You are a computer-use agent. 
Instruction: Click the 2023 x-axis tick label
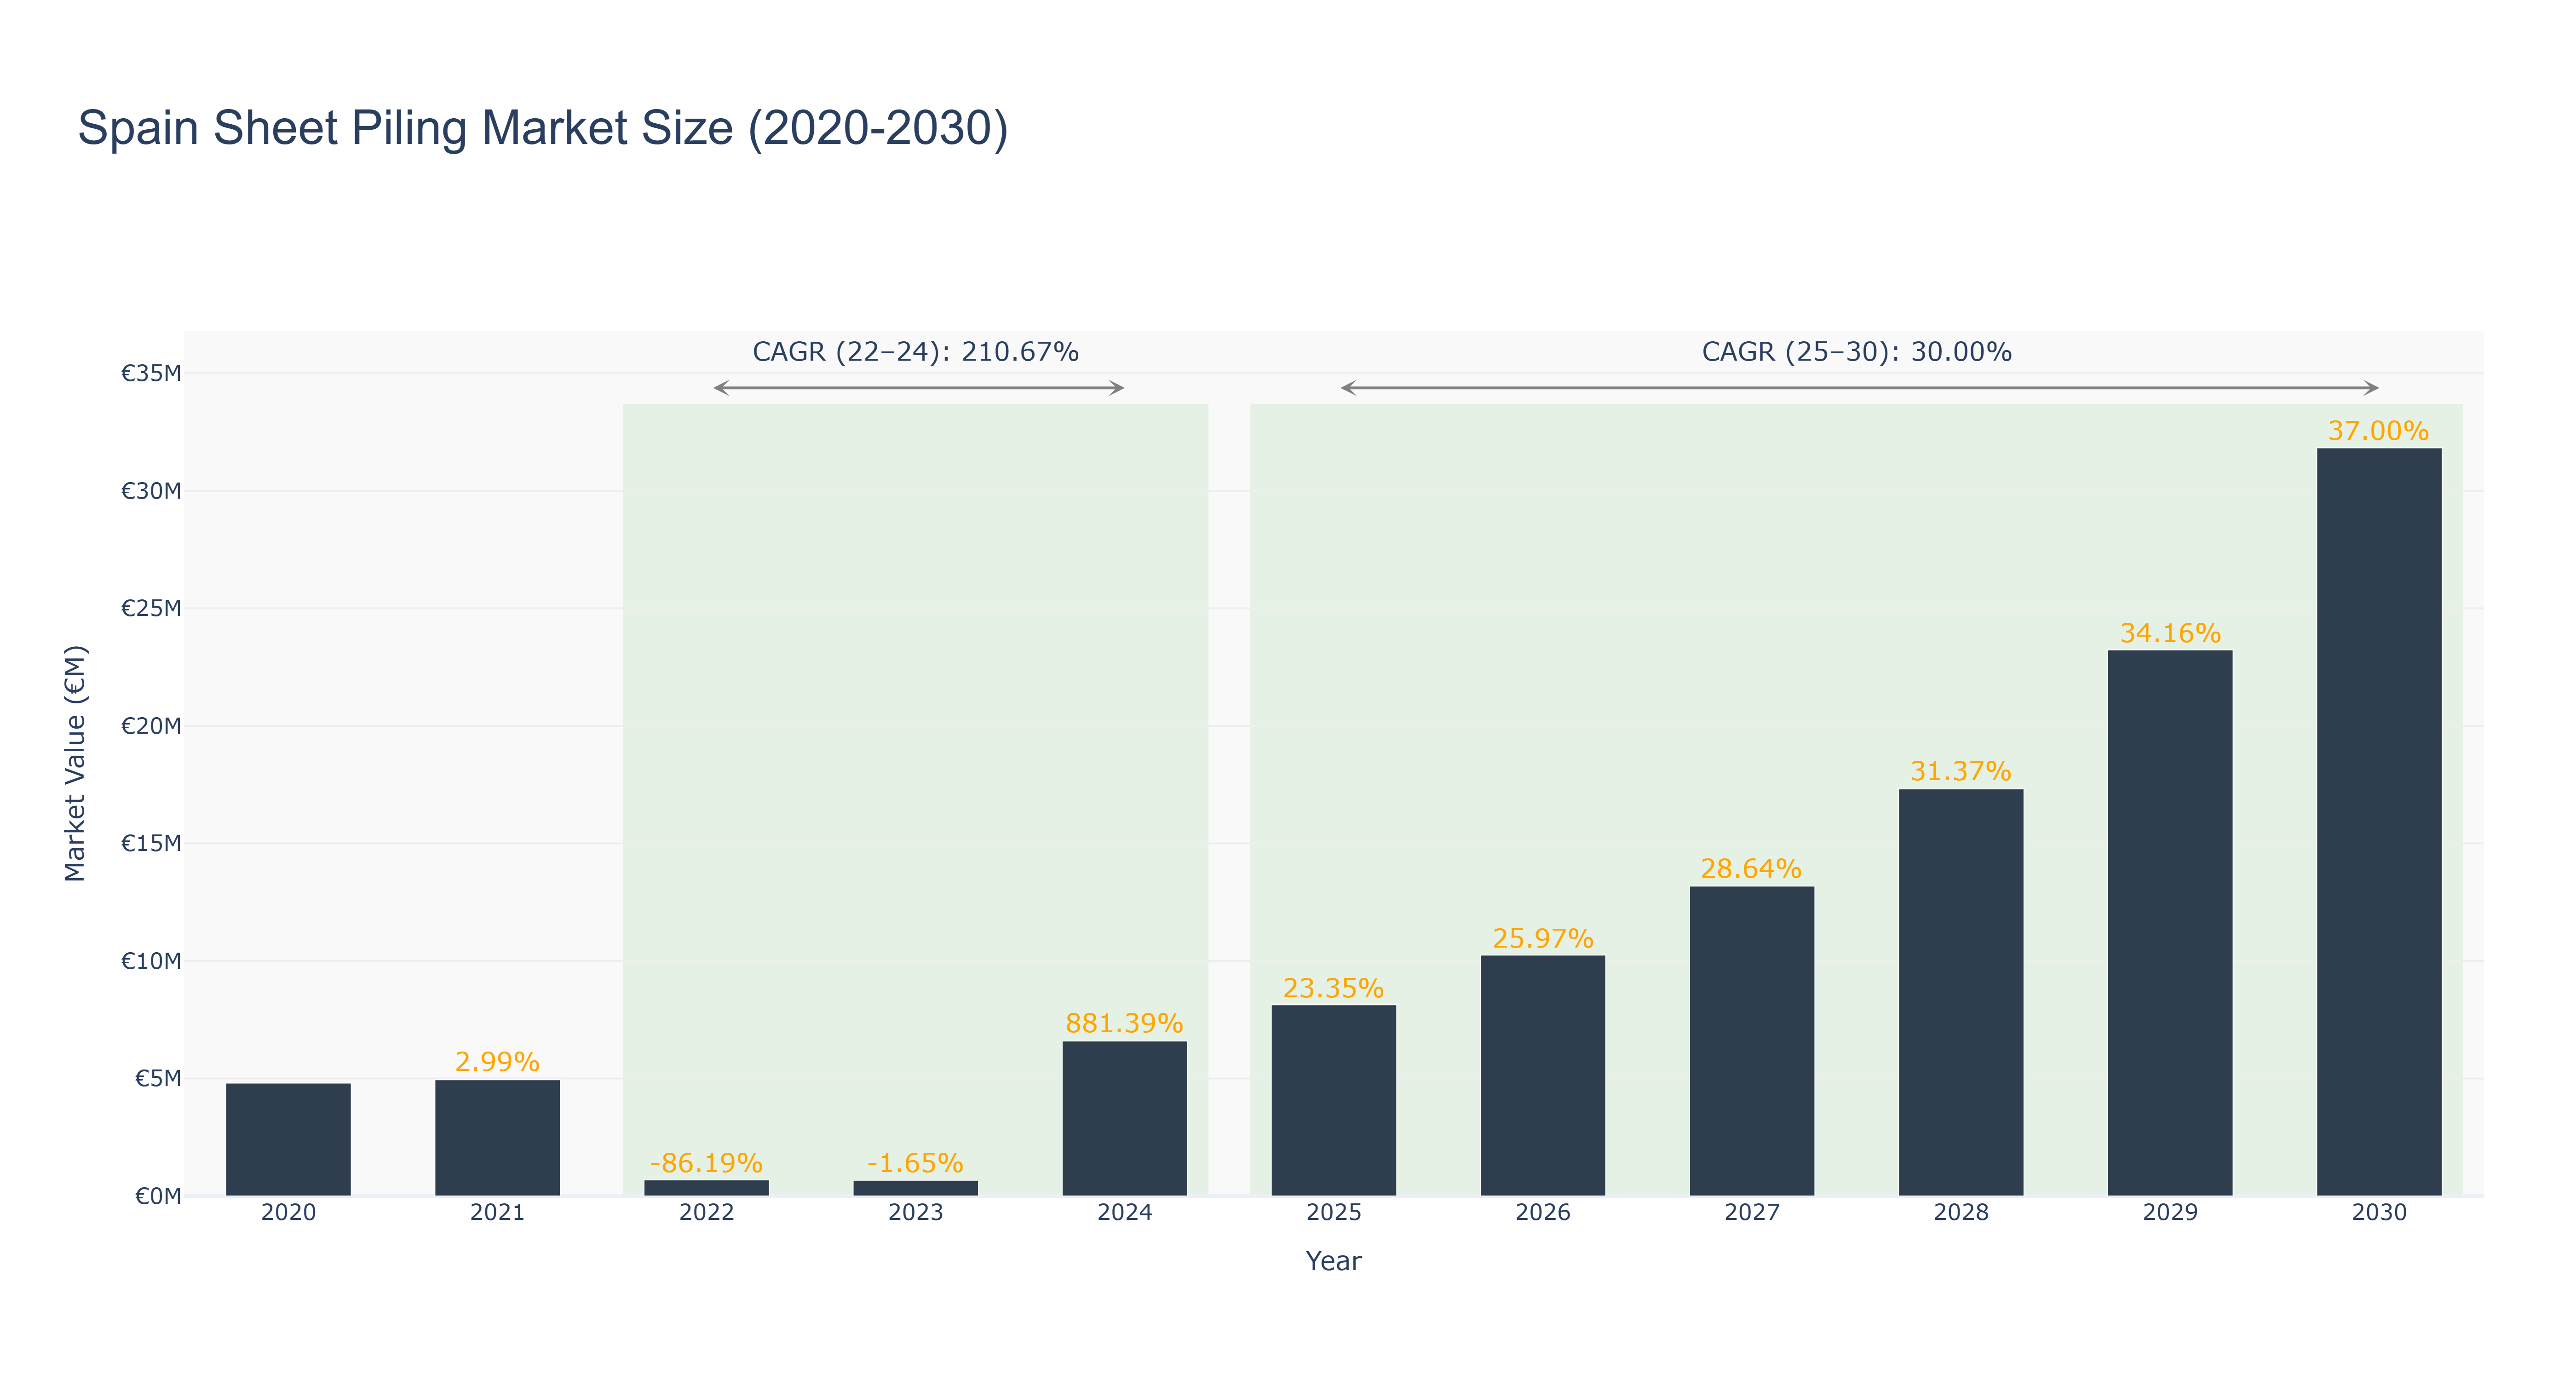pyautogui.click(x=916, y=1213)
